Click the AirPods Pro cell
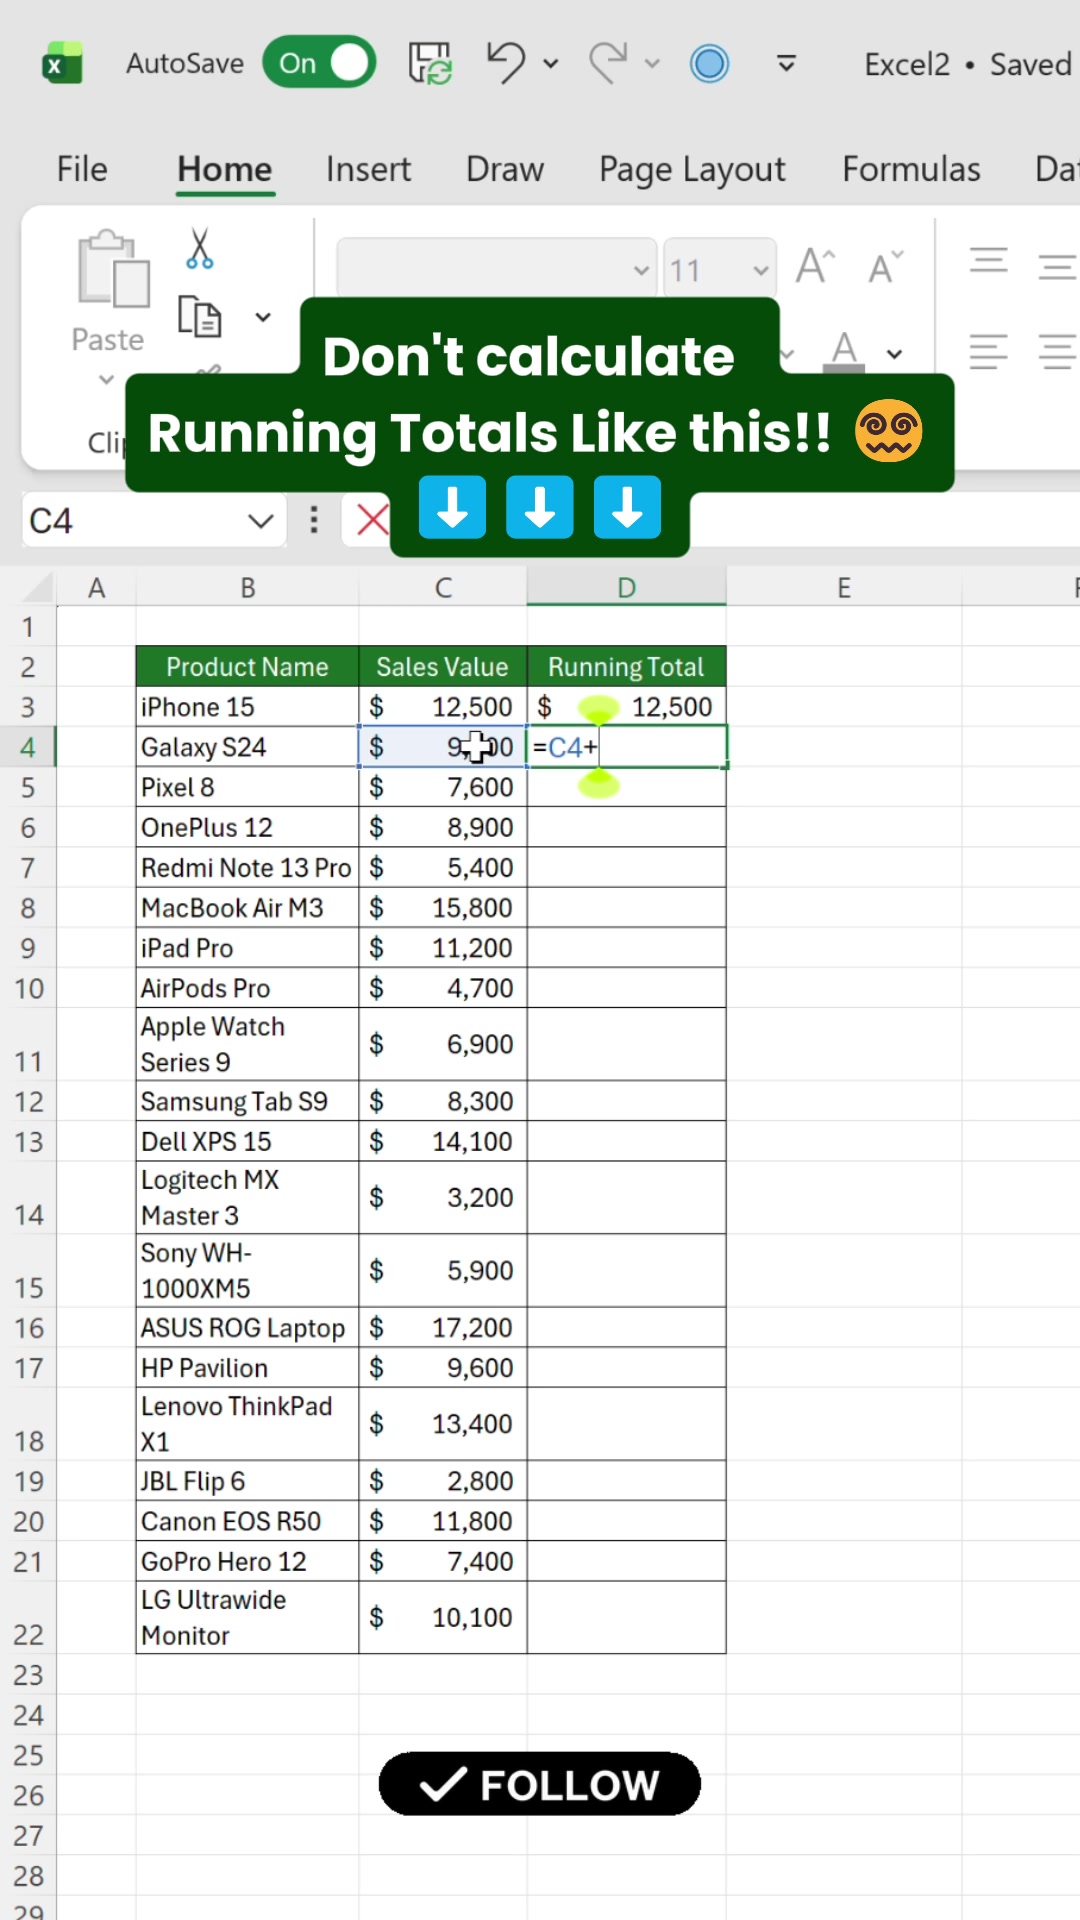1080x1920 pixels. point(247,987)
